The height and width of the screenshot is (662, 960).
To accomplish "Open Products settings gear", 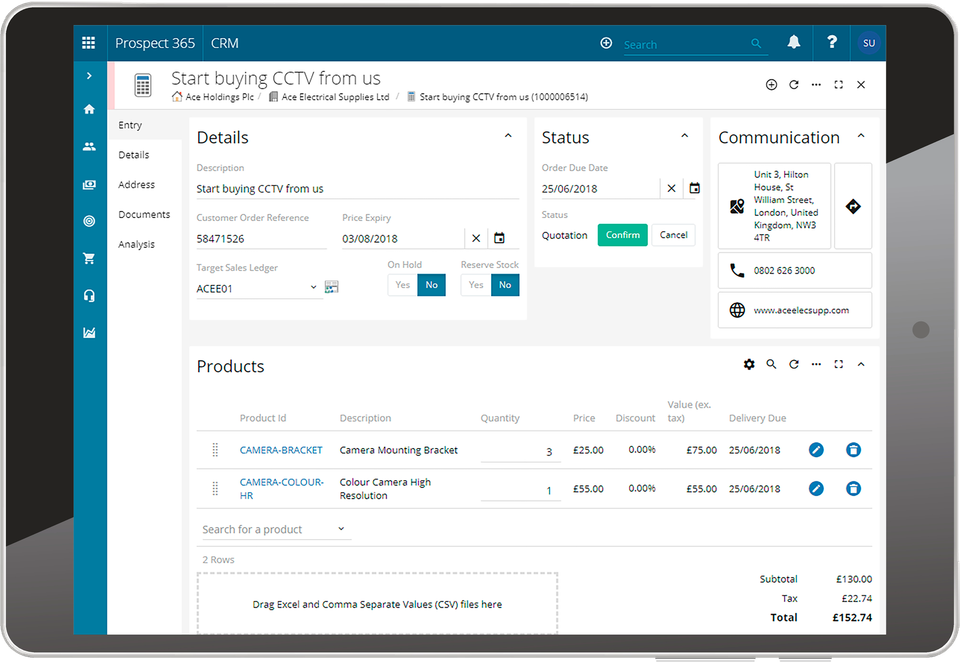I will pyautogui.click(x=749, y=364).
